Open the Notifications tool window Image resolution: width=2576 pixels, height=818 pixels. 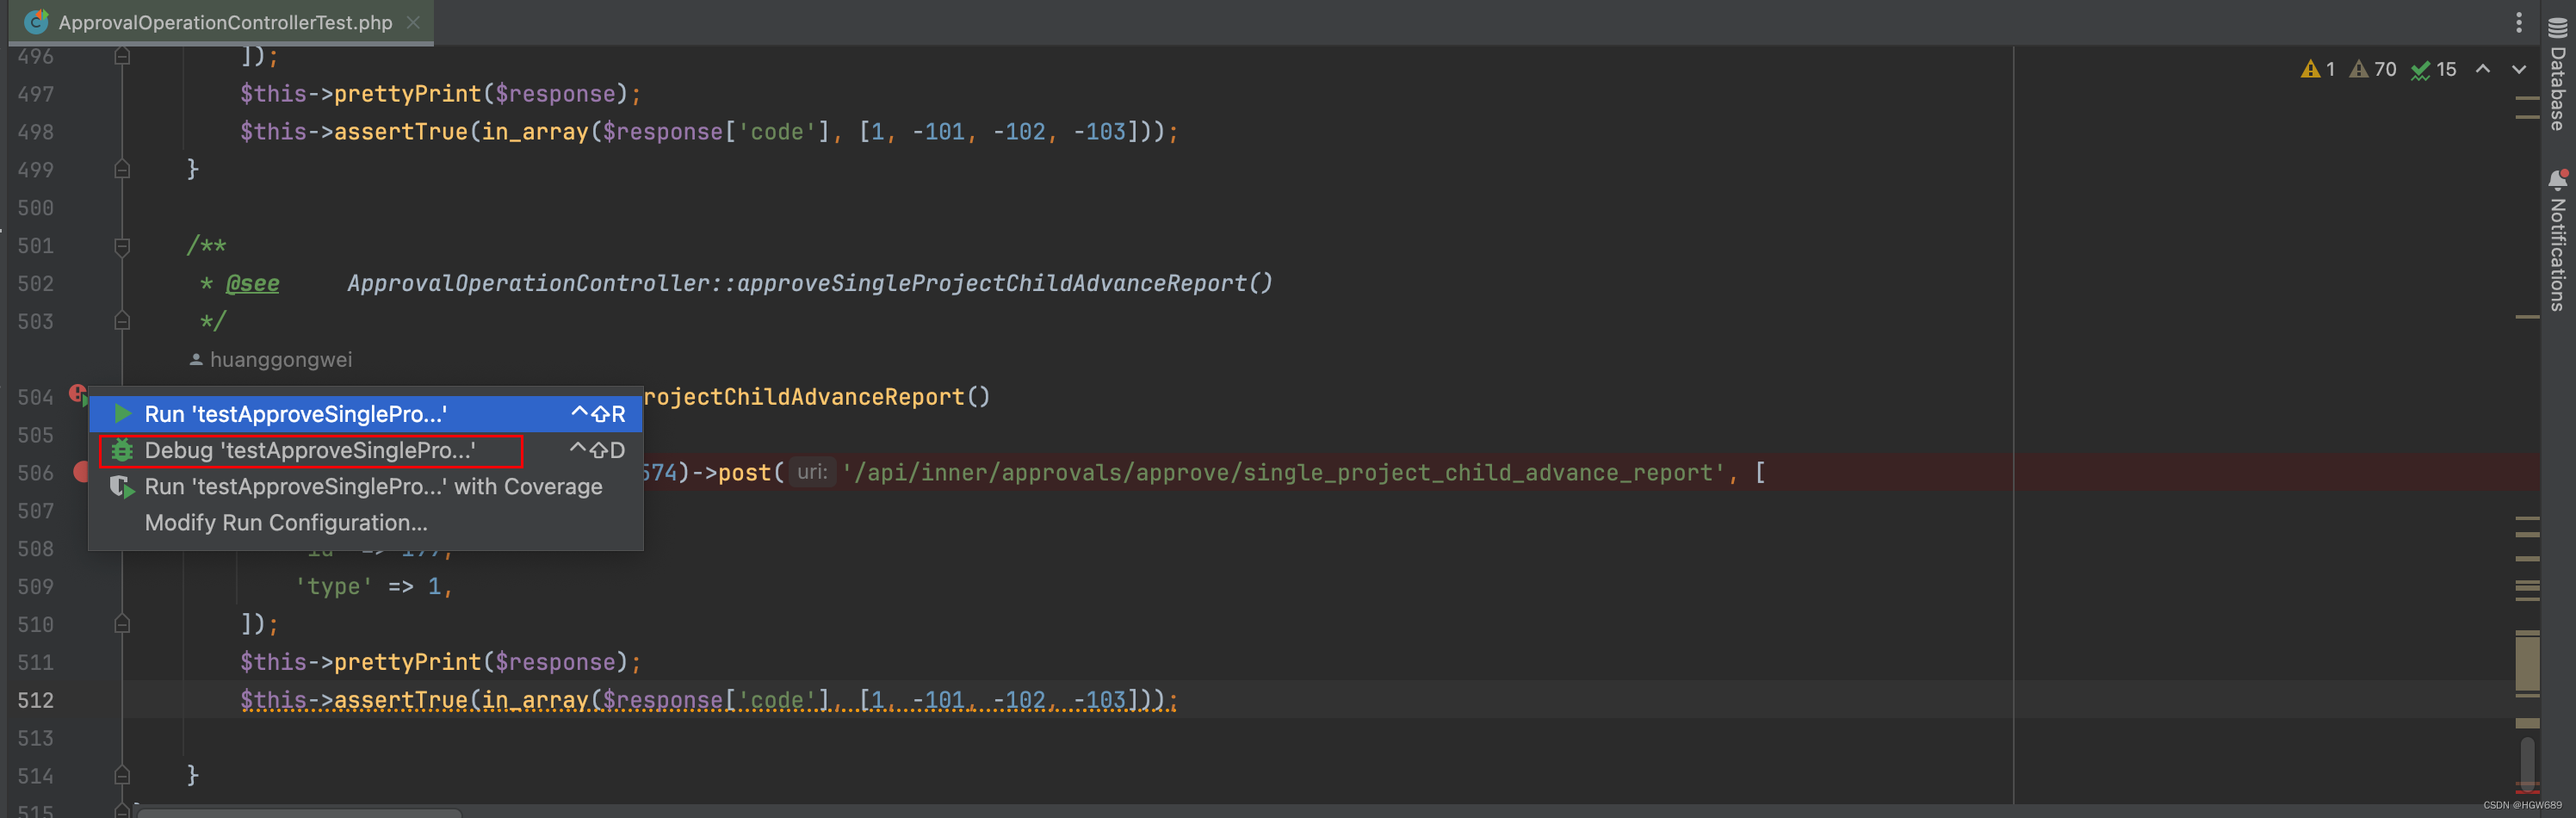(2557, 241)
